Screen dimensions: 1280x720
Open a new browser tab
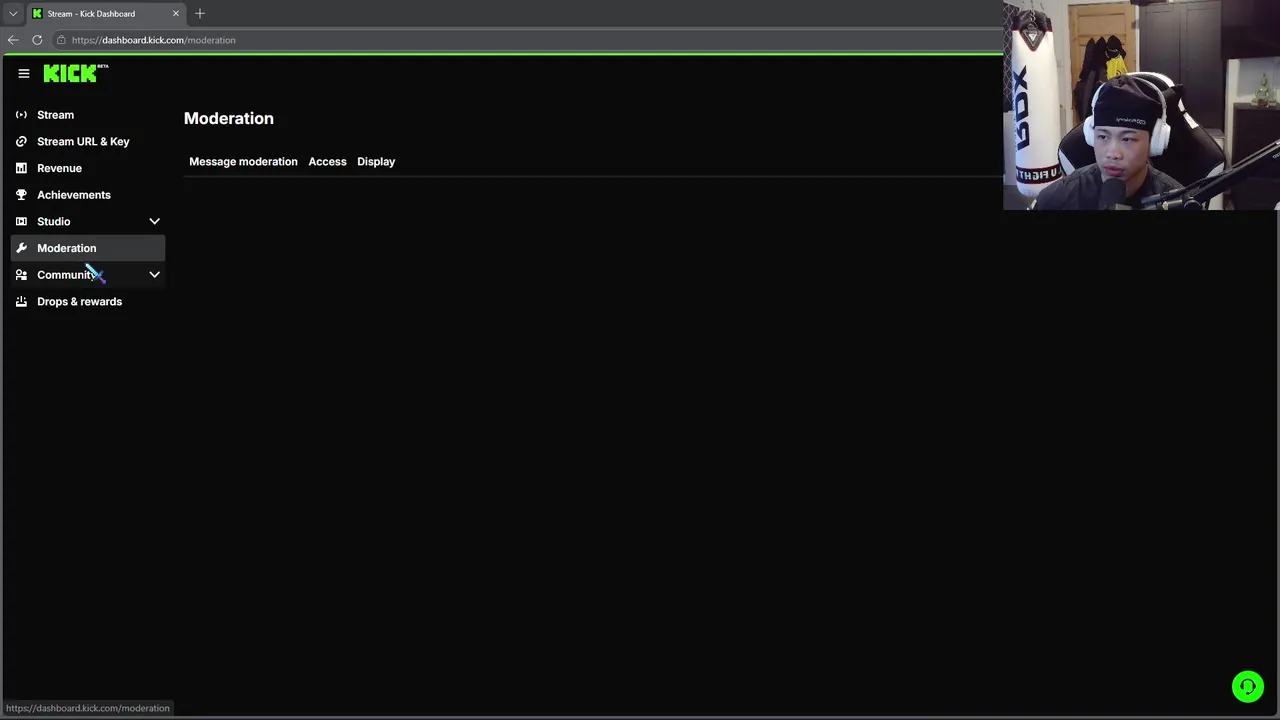tap(200, 13)
